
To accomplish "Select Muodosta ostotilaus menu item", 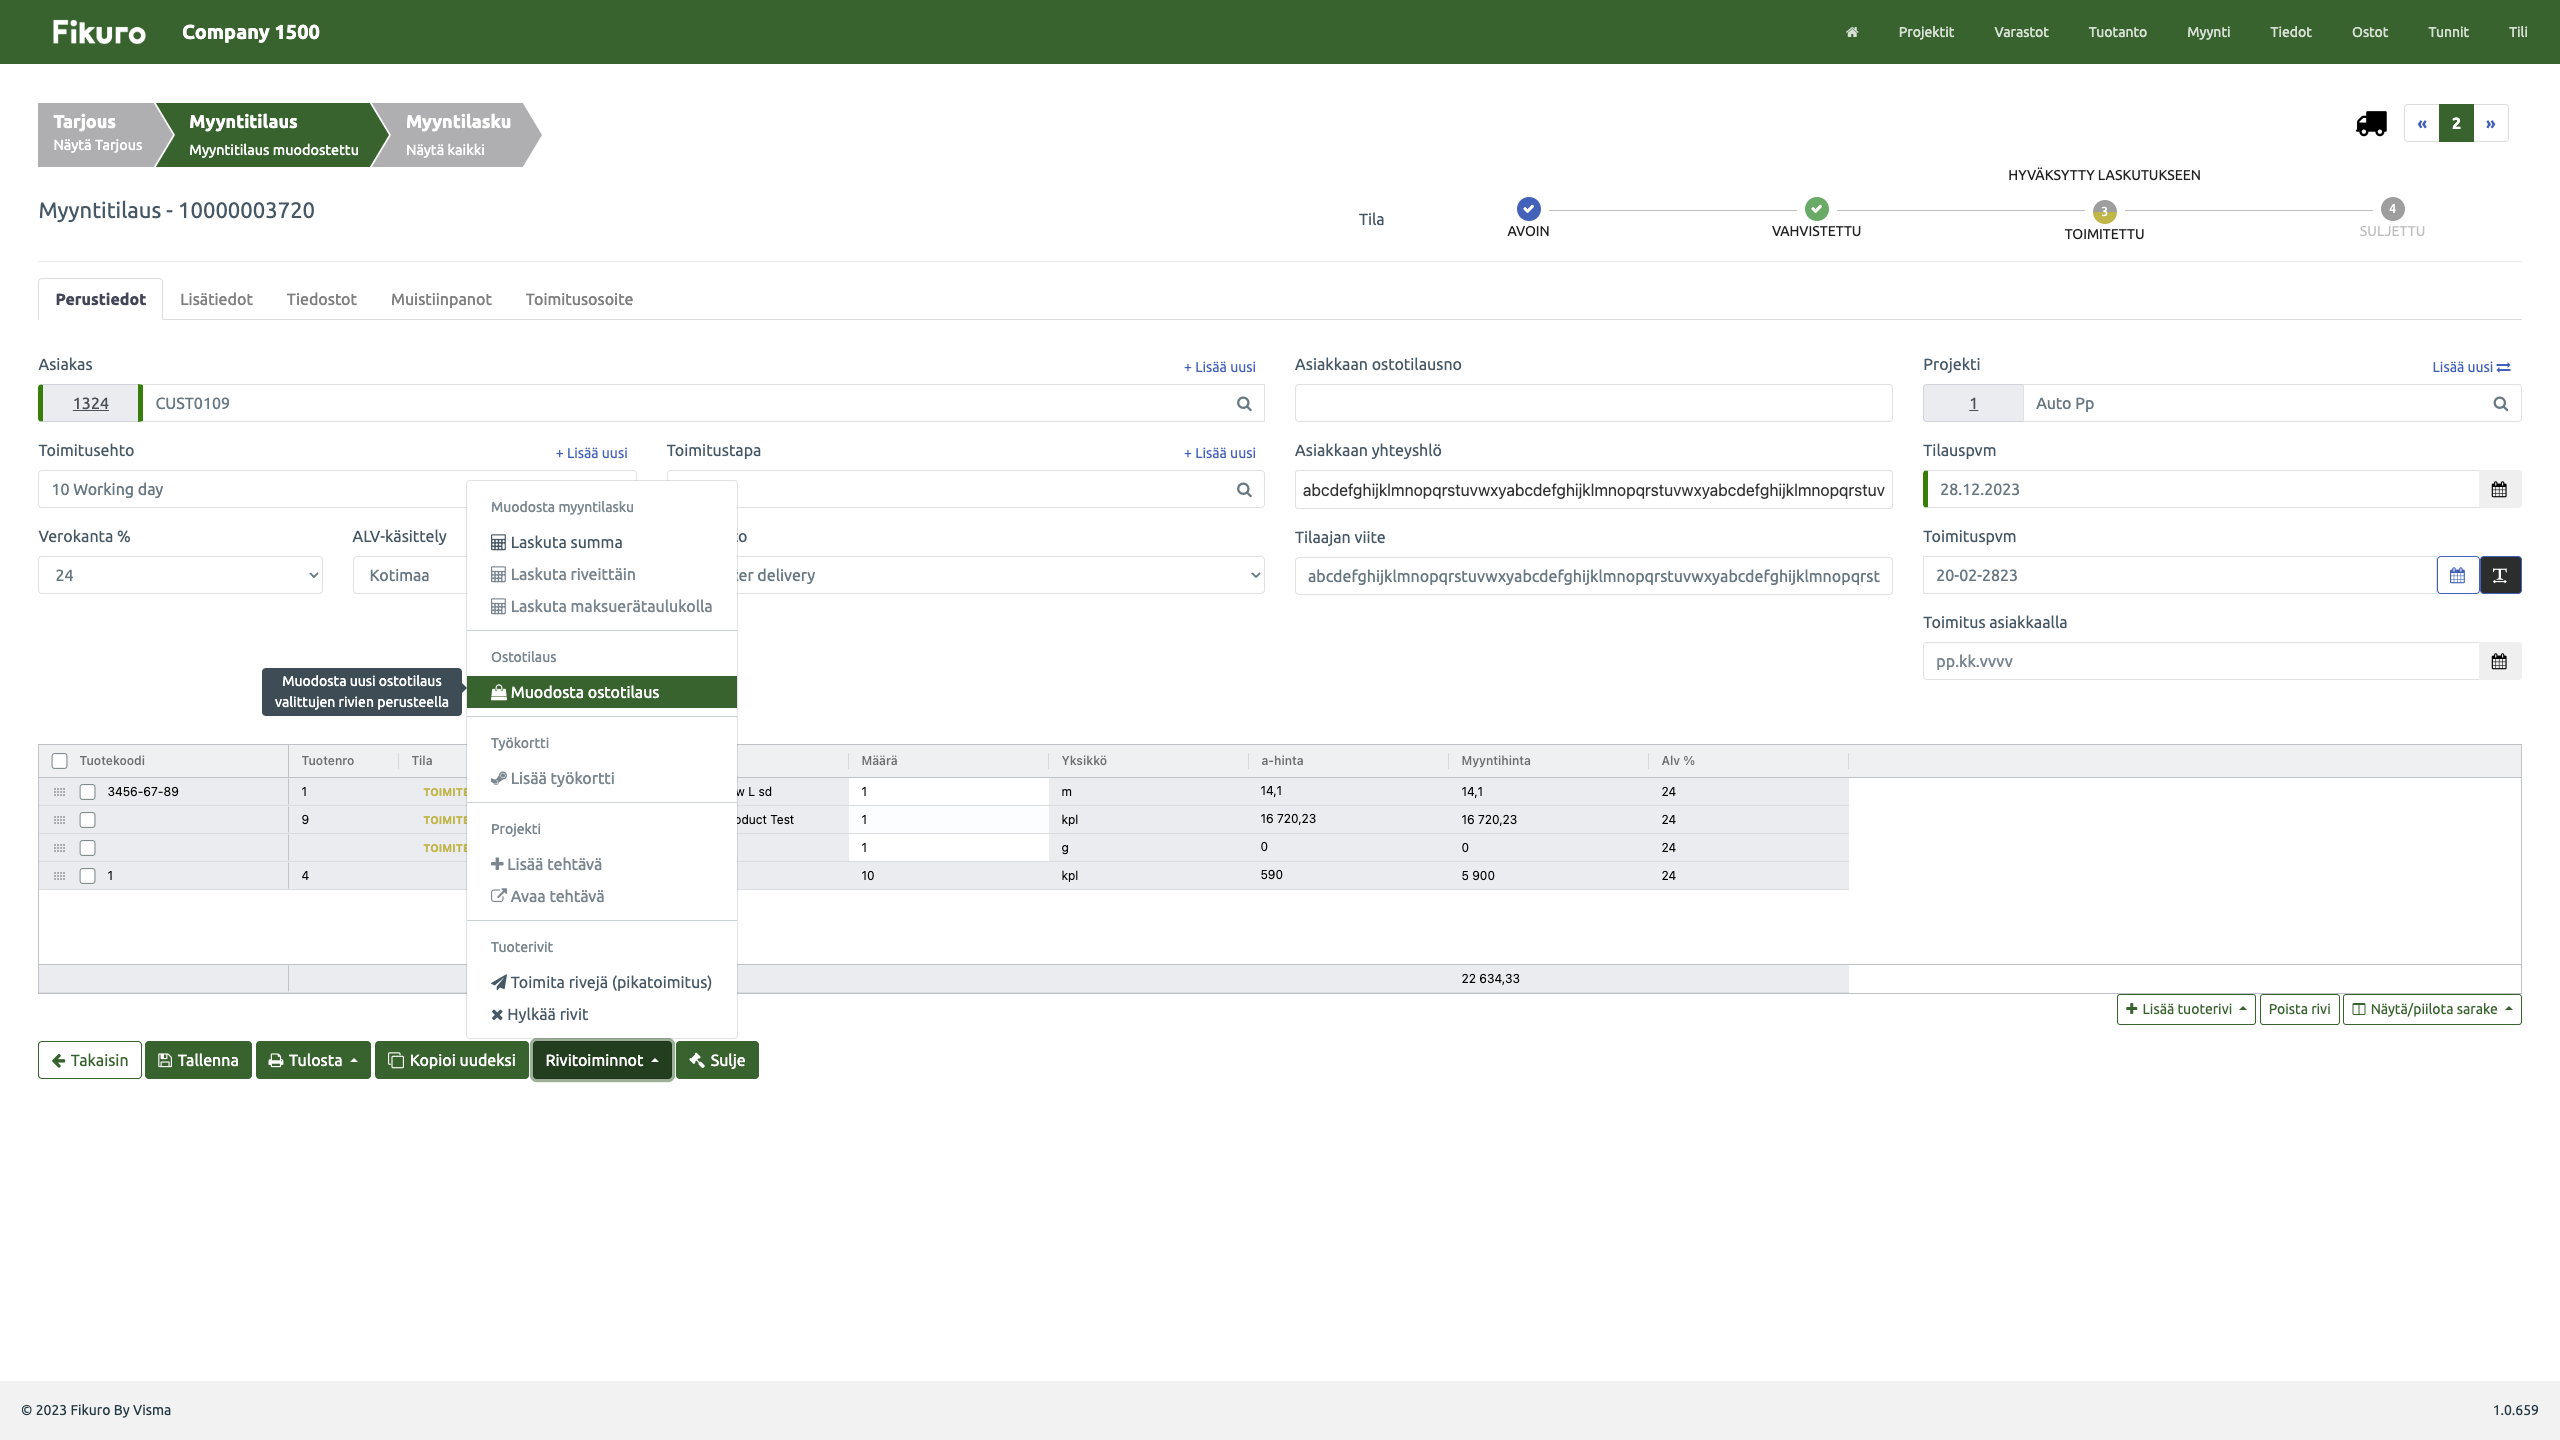I will (601, 692).
